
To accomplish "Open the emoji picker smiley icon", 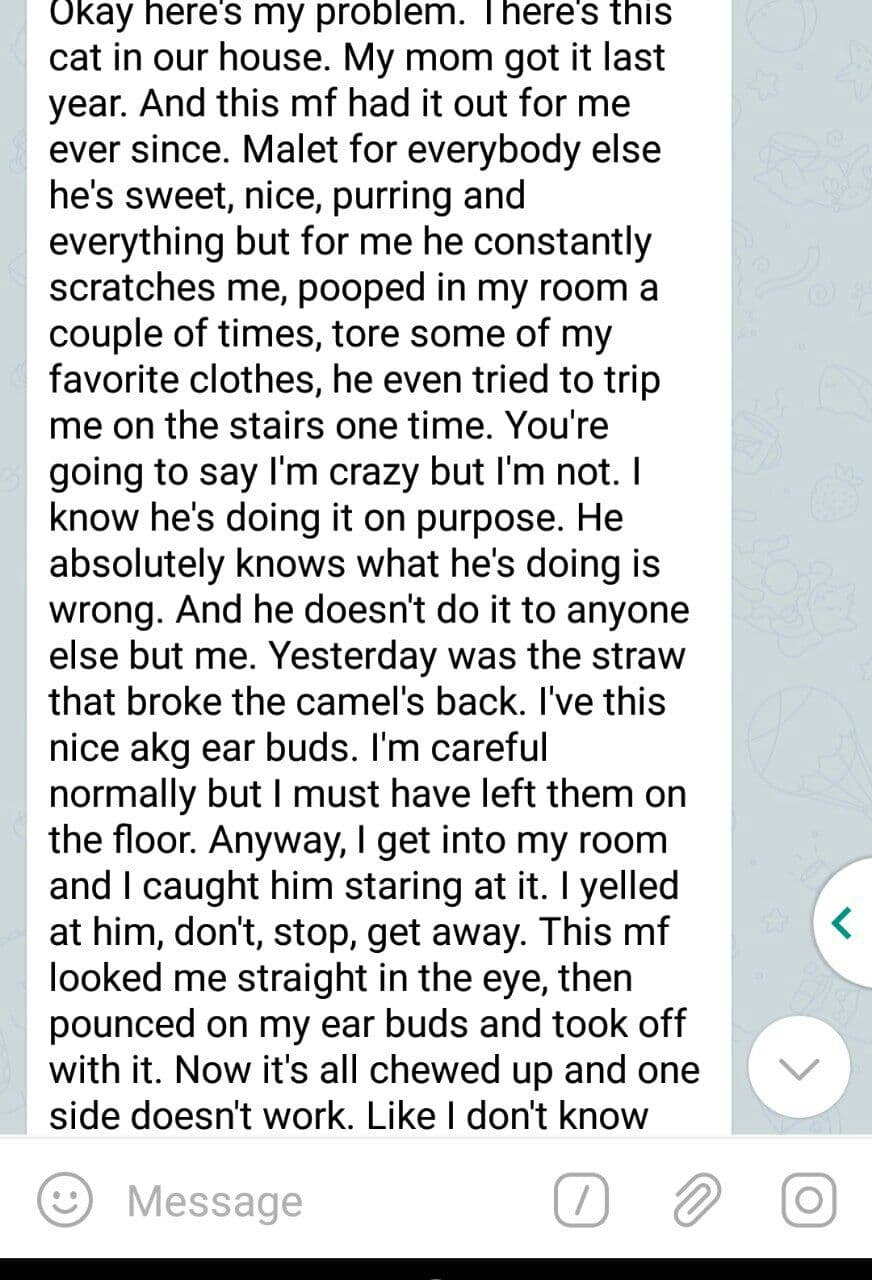I will coord(66,1200).
